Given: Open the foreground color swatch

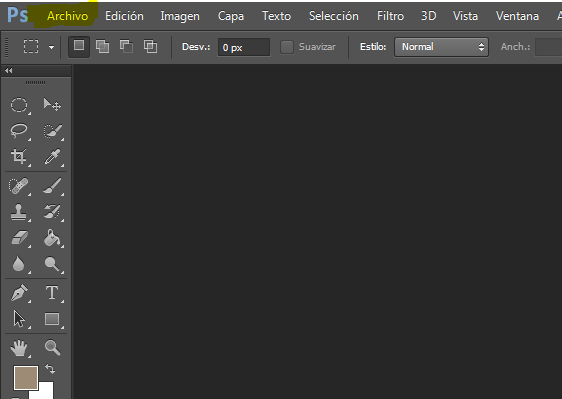Looking at the screenshot, I should click(26, 377).
